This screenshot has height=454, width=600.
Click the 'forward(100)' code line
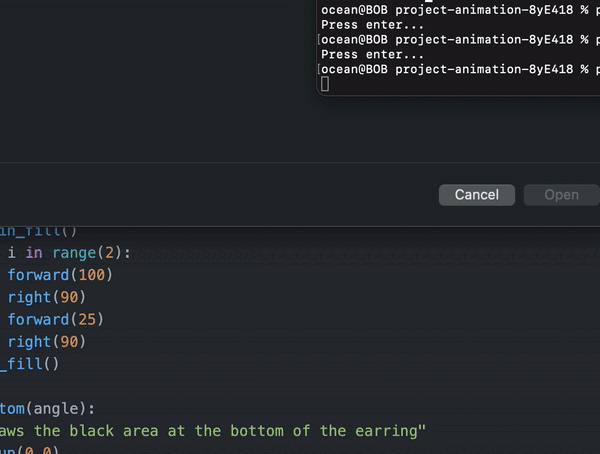coord(60,275)
